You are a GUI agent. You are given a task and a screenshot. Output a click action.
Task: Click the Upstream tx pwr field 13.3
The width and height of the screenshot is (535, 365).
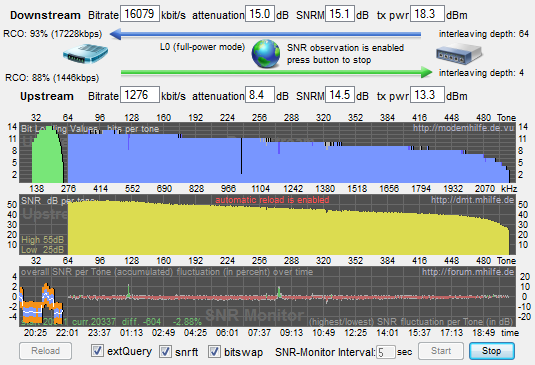pos(427,94)
